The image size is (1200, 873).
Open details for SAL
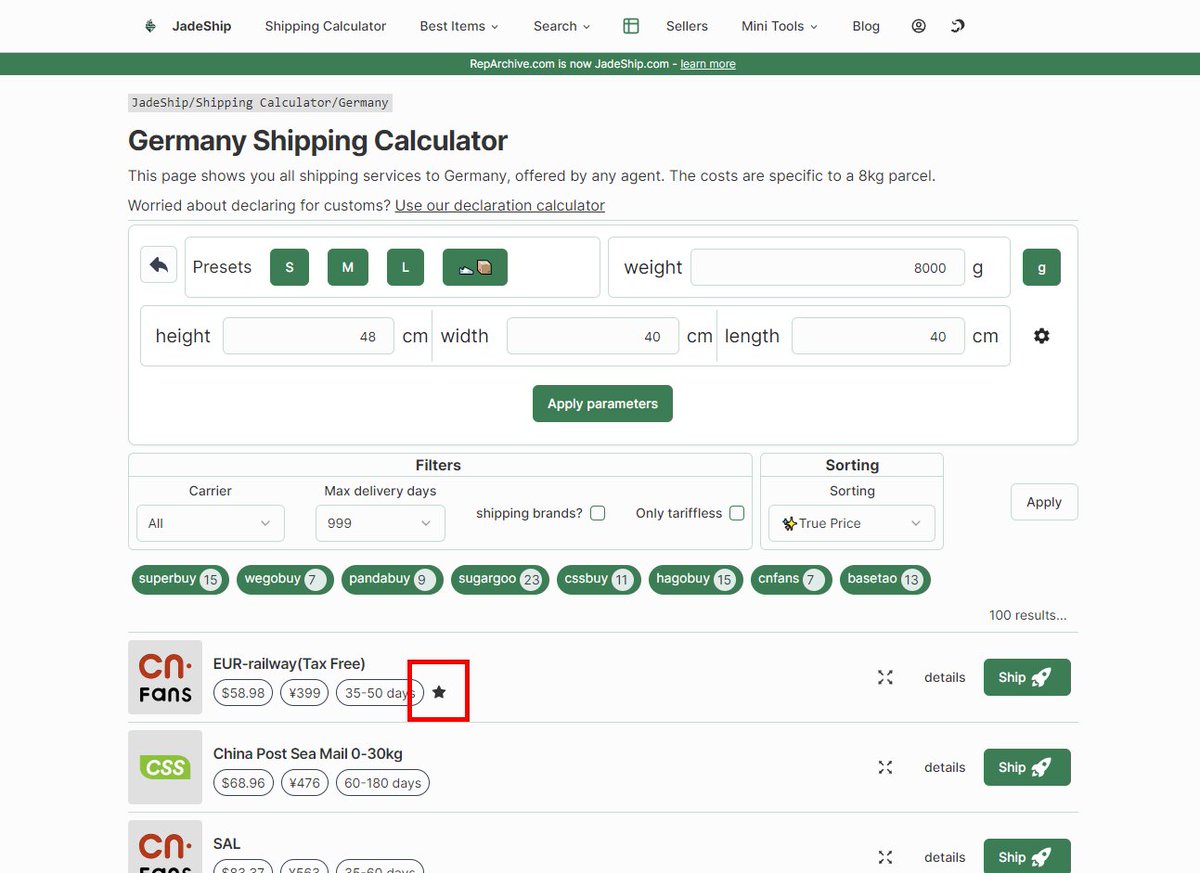pyautogui.click(x=945, y=857)
